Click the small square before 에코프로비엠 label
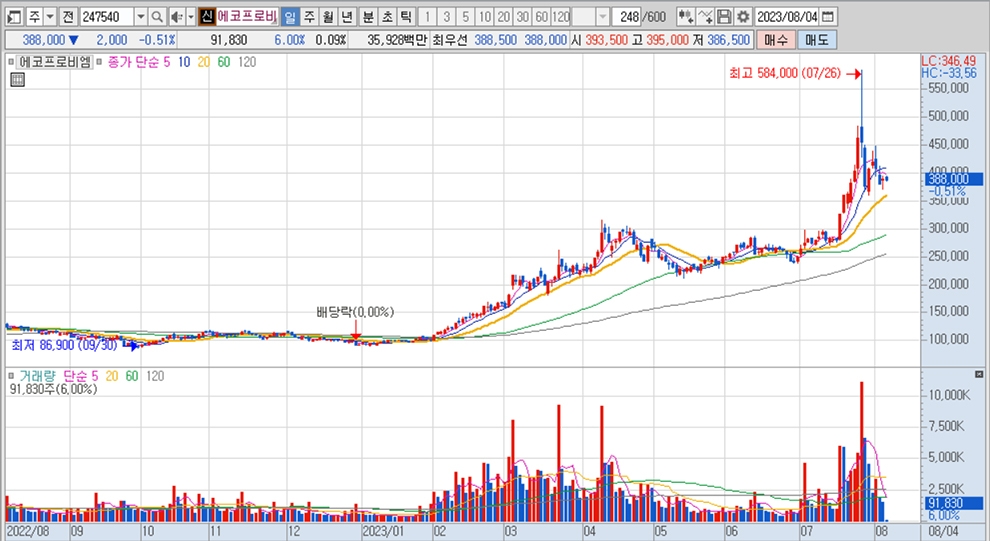This screenshot has width=990, height=541. [x=11, y=62]
